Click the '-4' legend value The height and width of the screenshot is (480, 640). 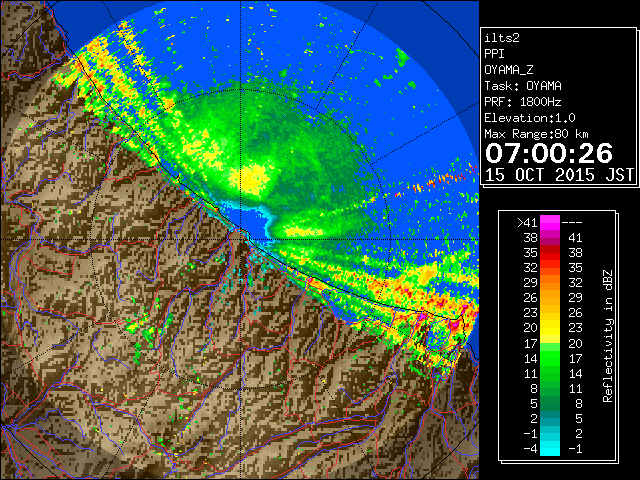click(530, 449)
